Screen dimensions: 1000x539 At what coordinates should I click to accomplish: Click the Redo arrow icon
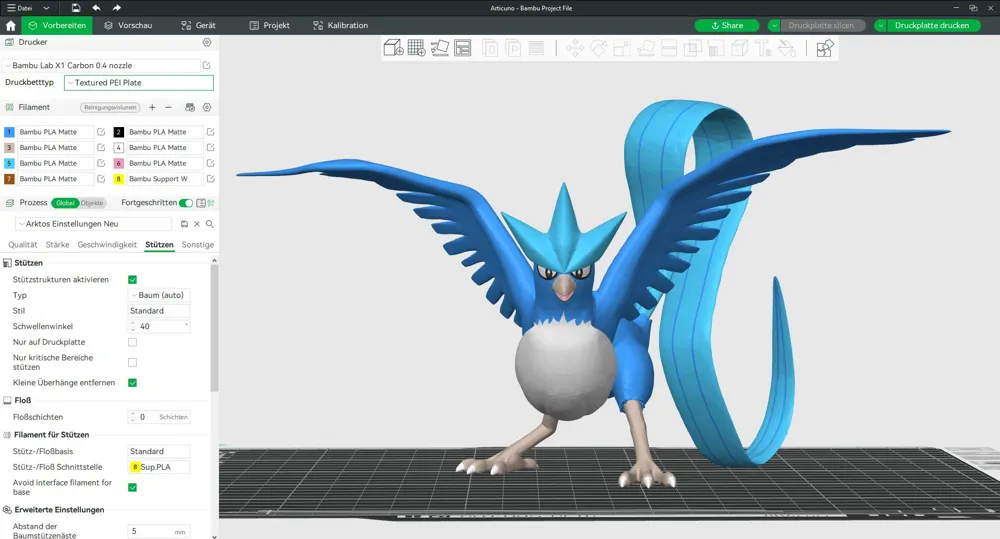116,8
